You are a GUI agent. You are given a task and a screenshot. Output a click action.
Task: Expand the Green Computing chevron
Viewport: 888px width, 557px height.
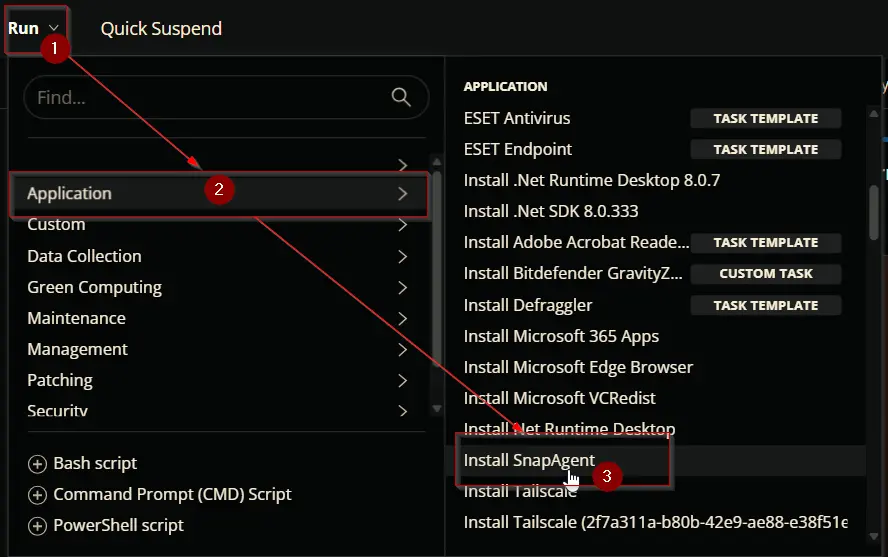(x=403, y=288)
